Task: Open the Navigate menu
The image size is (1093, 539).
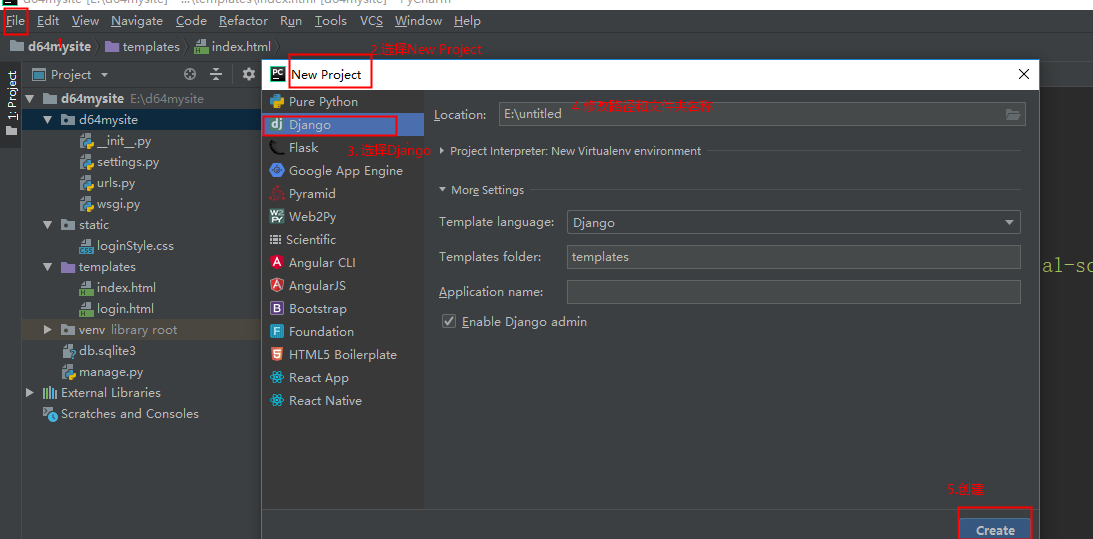Action: tap(137, 21)
